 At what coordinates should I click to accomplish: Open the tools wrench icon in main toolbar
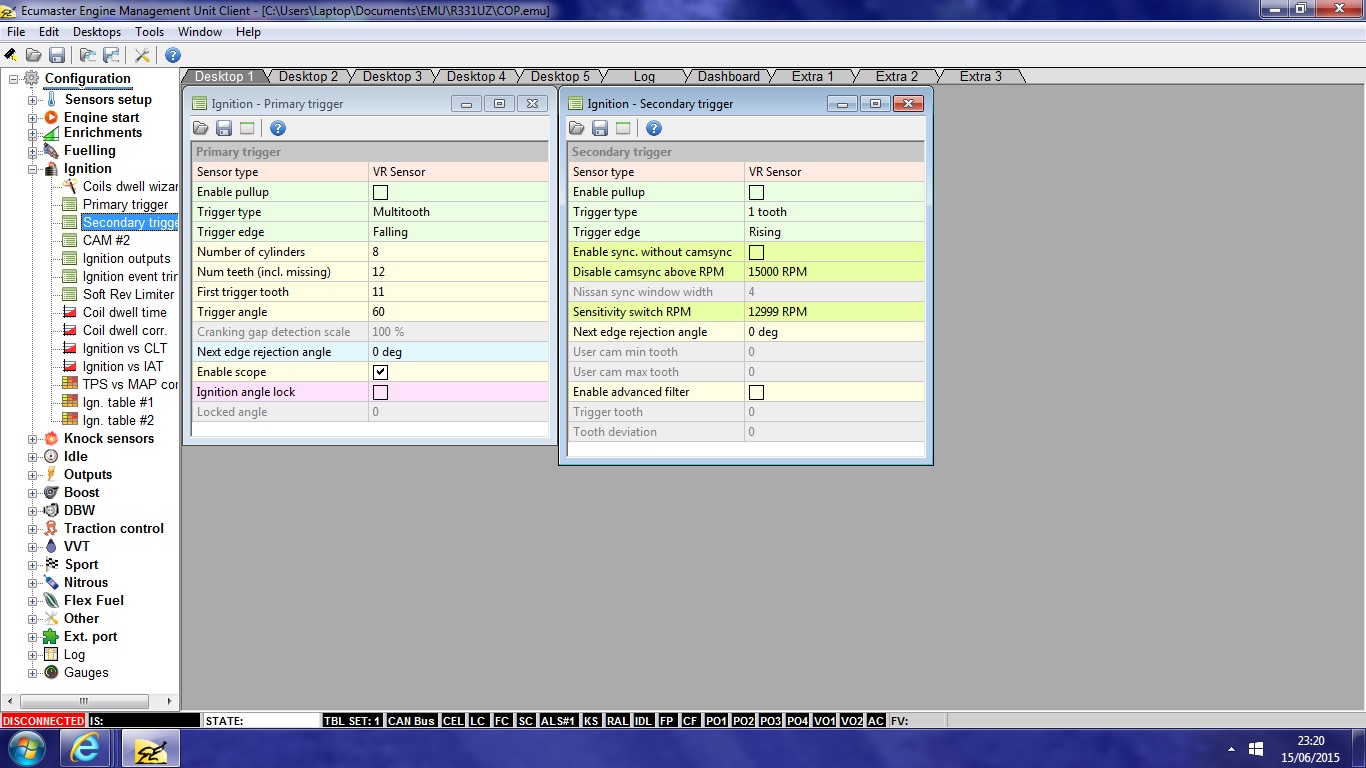[x=142, y=55]
